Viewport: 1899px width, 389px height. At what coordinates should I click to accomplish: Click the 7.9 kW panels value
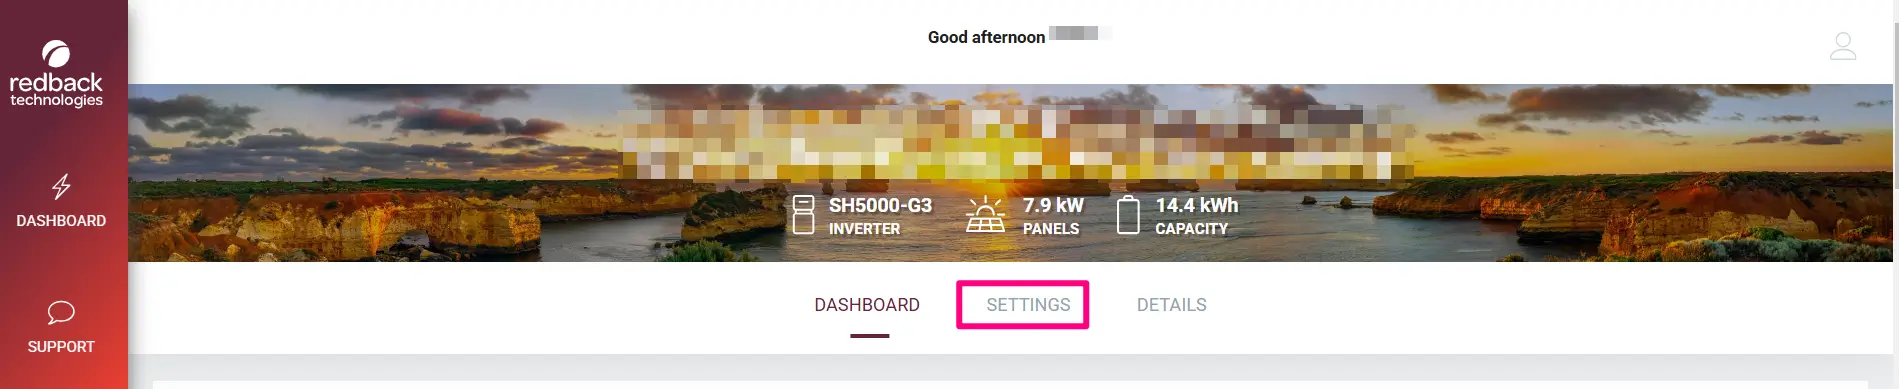1053,205
